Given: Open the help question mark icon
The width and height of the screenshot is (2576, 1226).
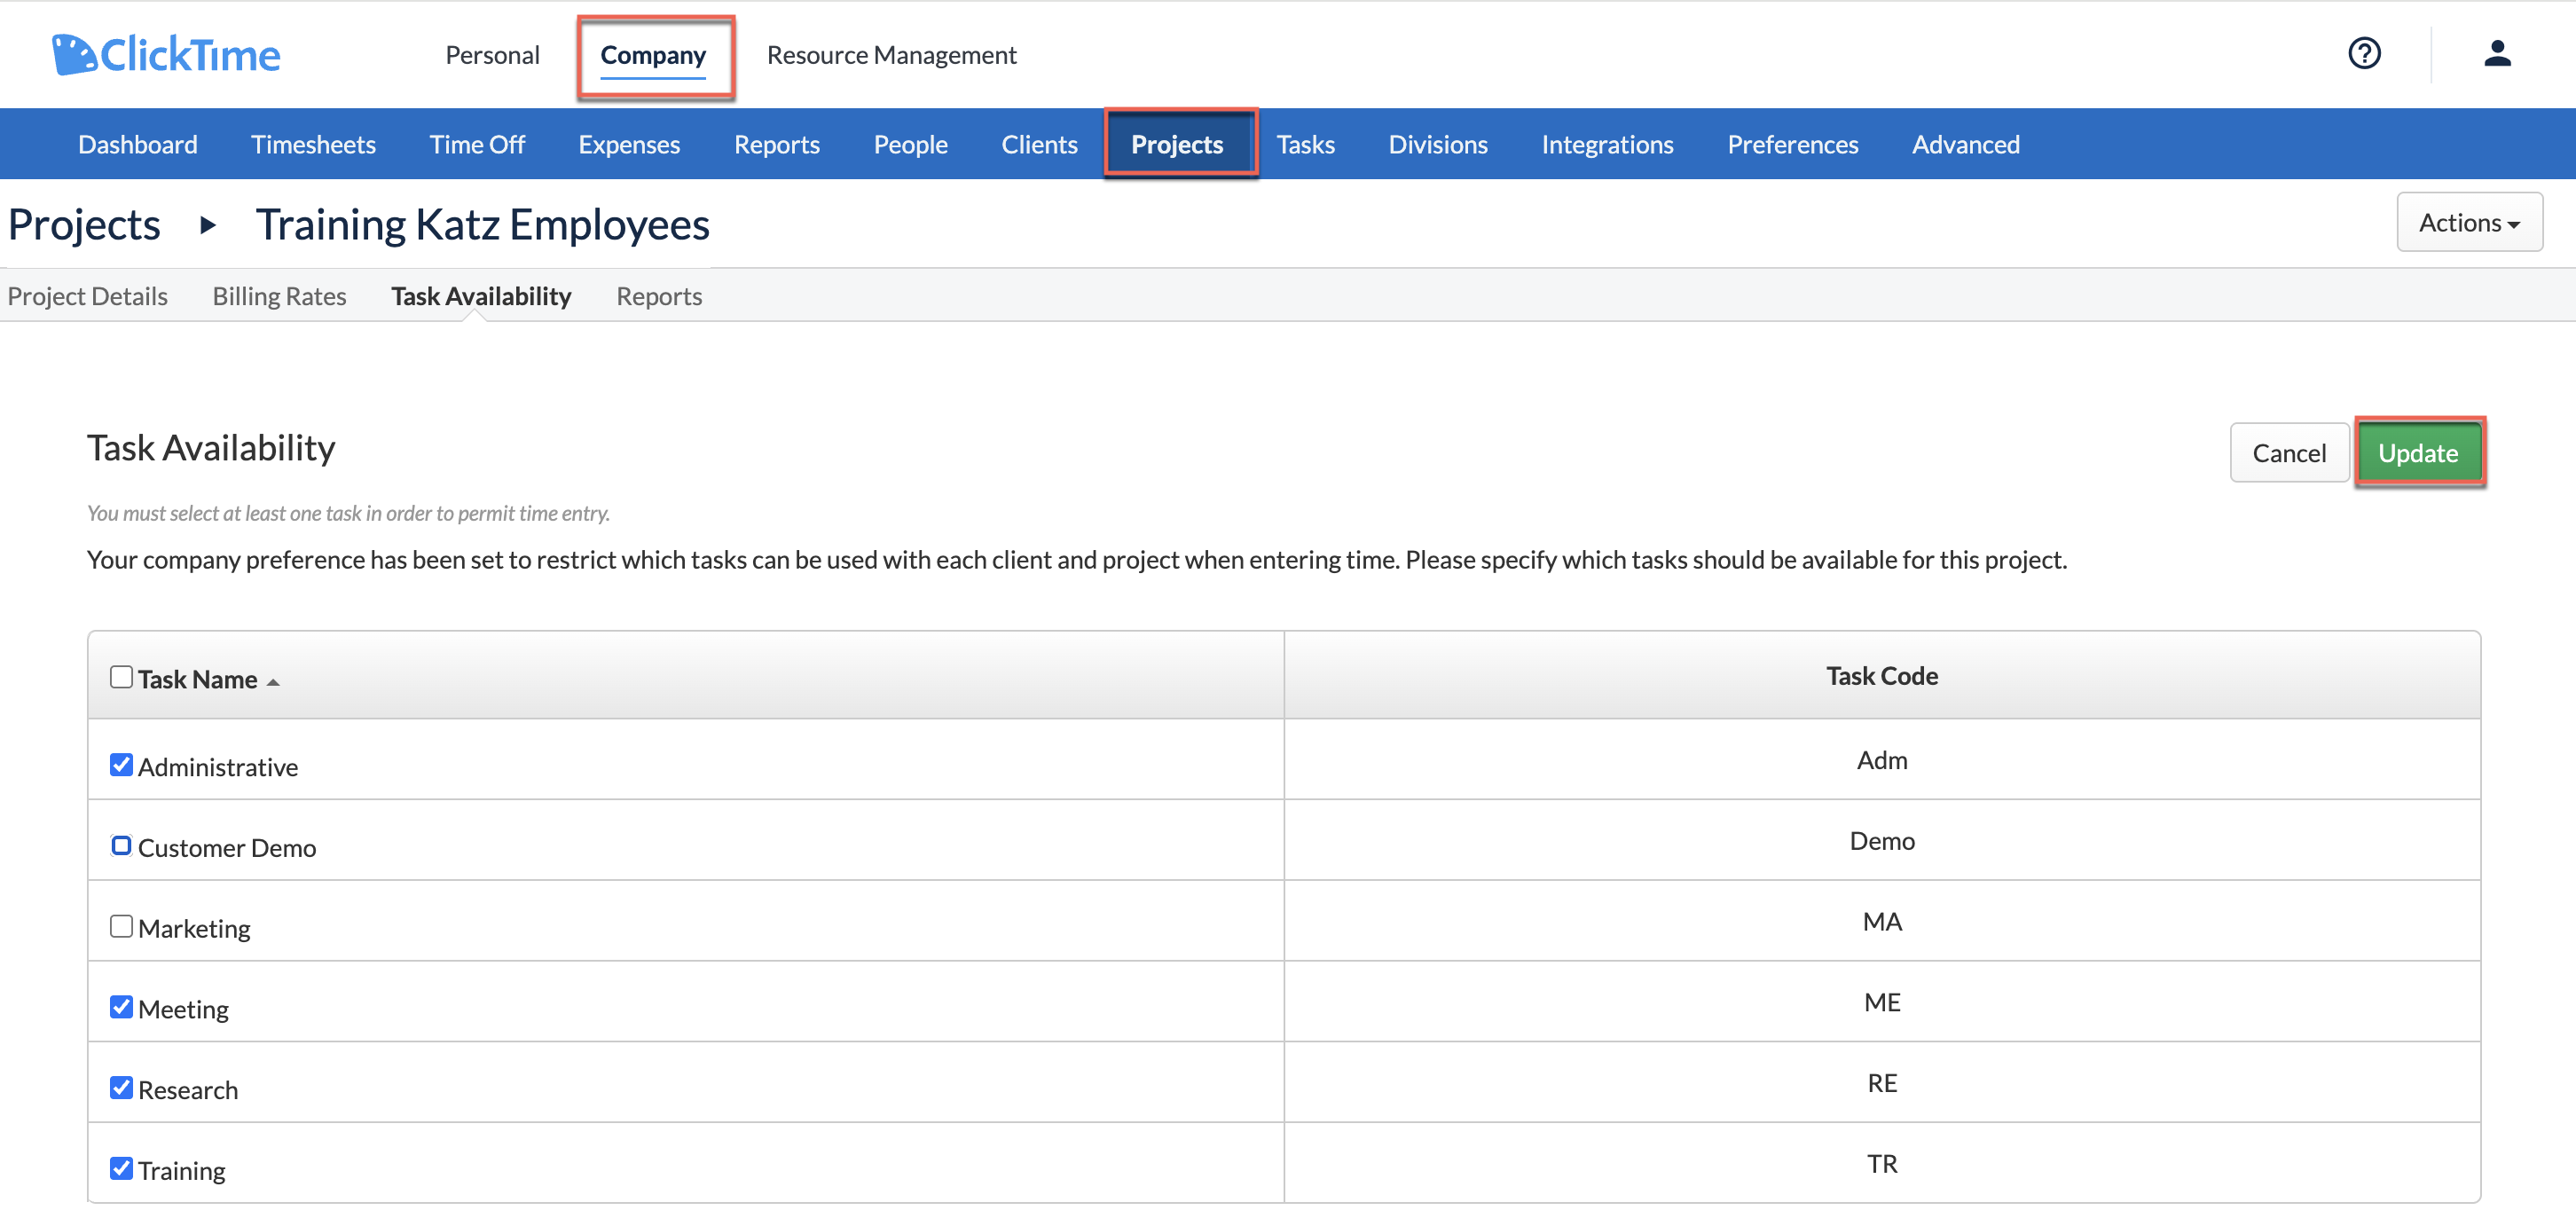Looking at the screenshot, I should (2364, 53).
